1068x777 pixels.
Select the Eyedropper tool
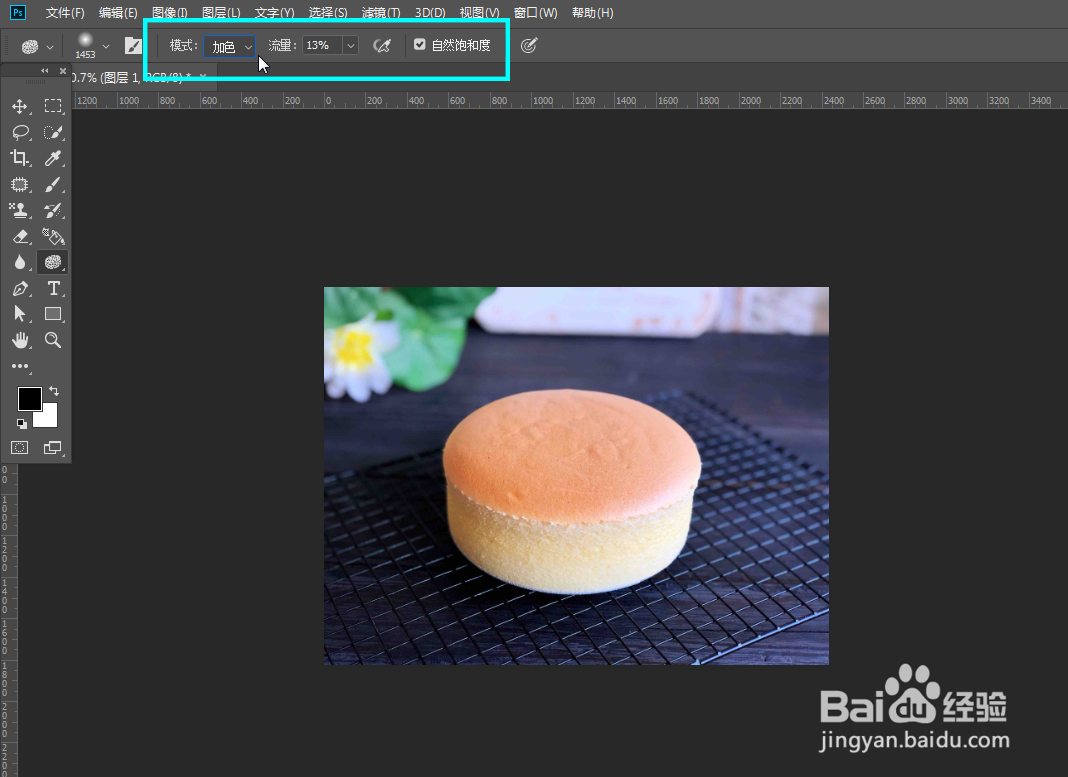(52, 158)
